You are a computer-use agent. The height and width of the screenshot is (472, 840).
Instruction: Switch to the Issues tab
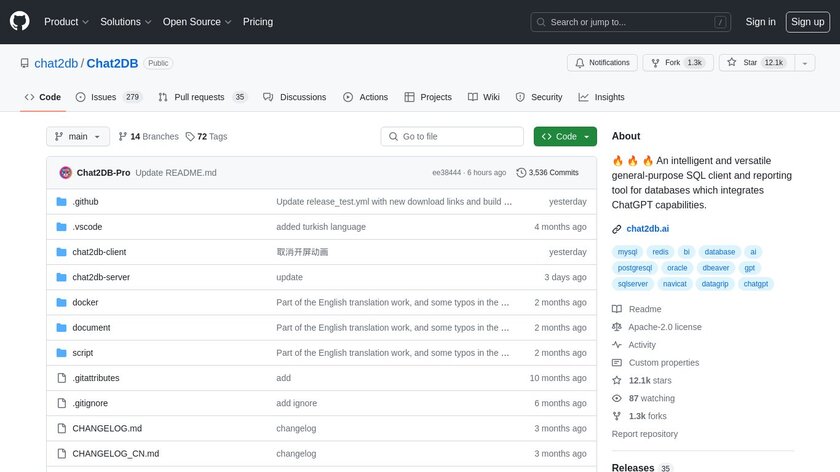103,97
